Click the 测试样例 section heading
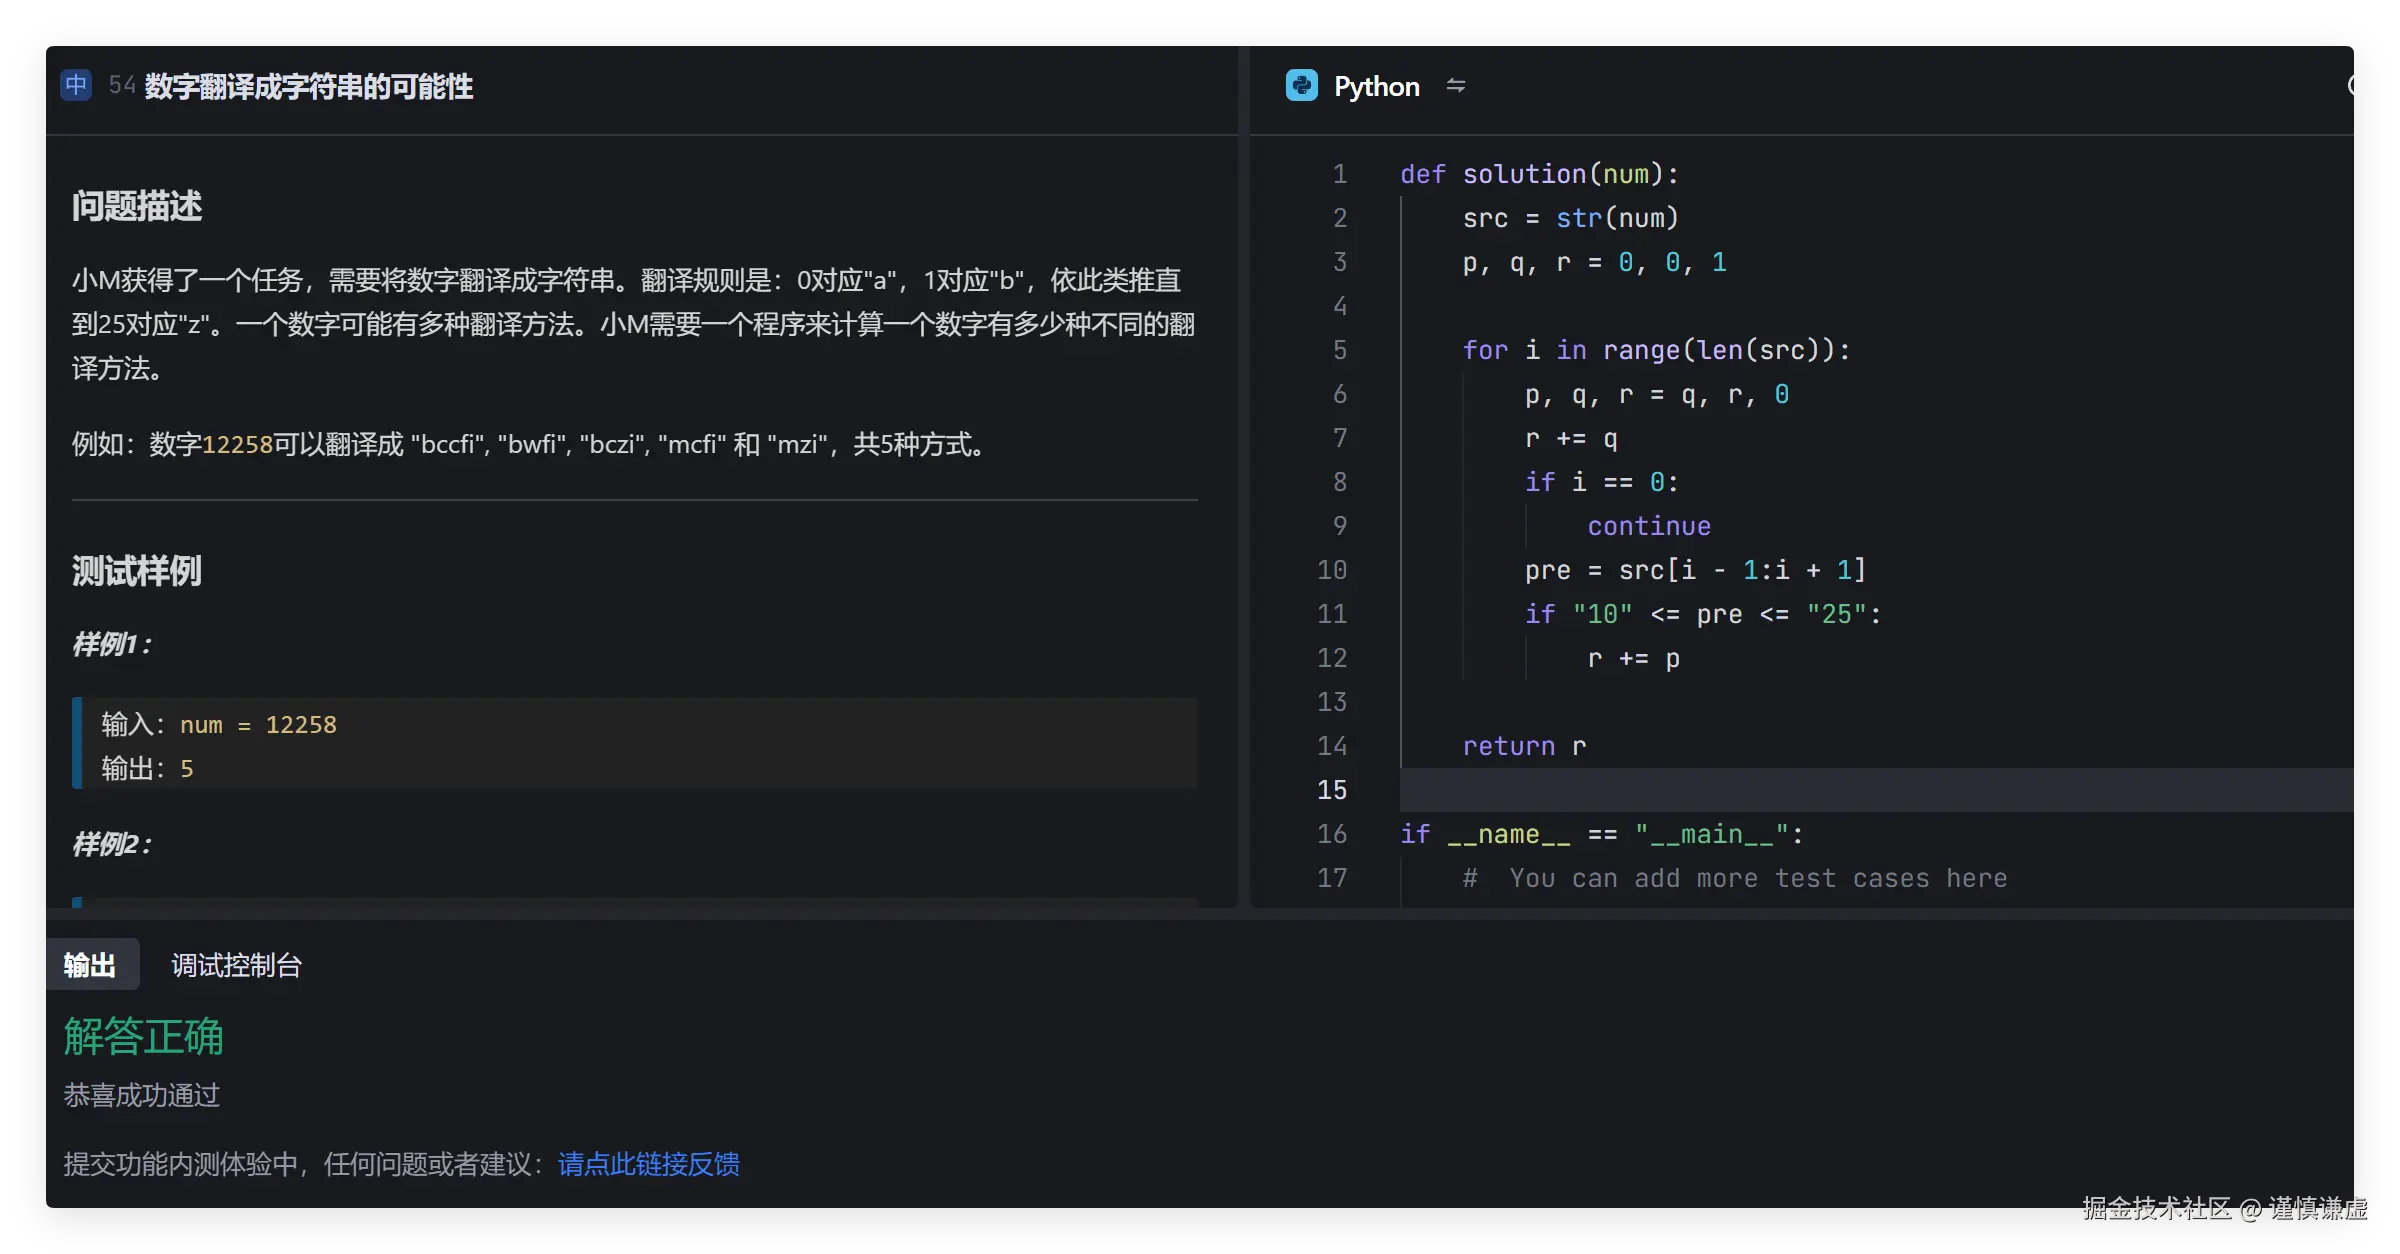 point(137,571)
